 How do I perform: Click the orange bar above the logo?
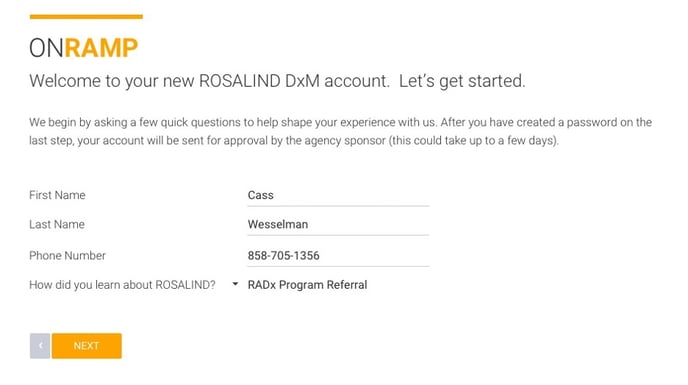coord(86,17)
